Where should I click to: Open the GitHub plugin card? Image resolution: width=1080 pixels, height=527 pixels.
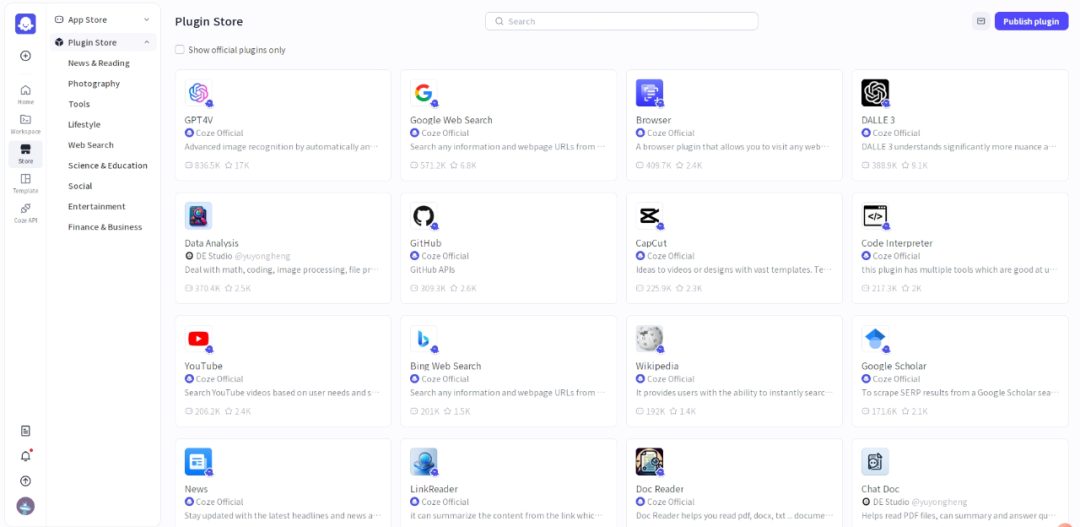coord(508,248)
